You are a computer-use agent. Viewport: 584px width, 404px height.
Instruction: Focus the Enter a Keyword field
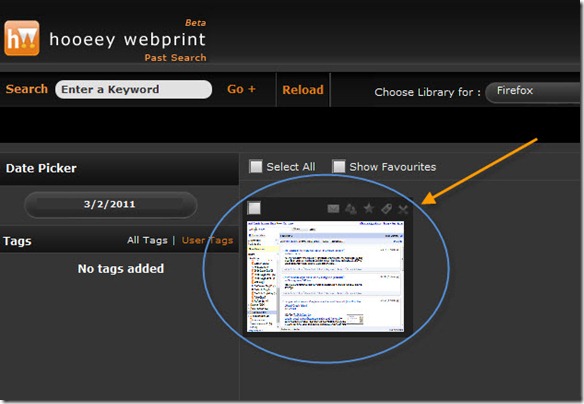tap(134, 89)
